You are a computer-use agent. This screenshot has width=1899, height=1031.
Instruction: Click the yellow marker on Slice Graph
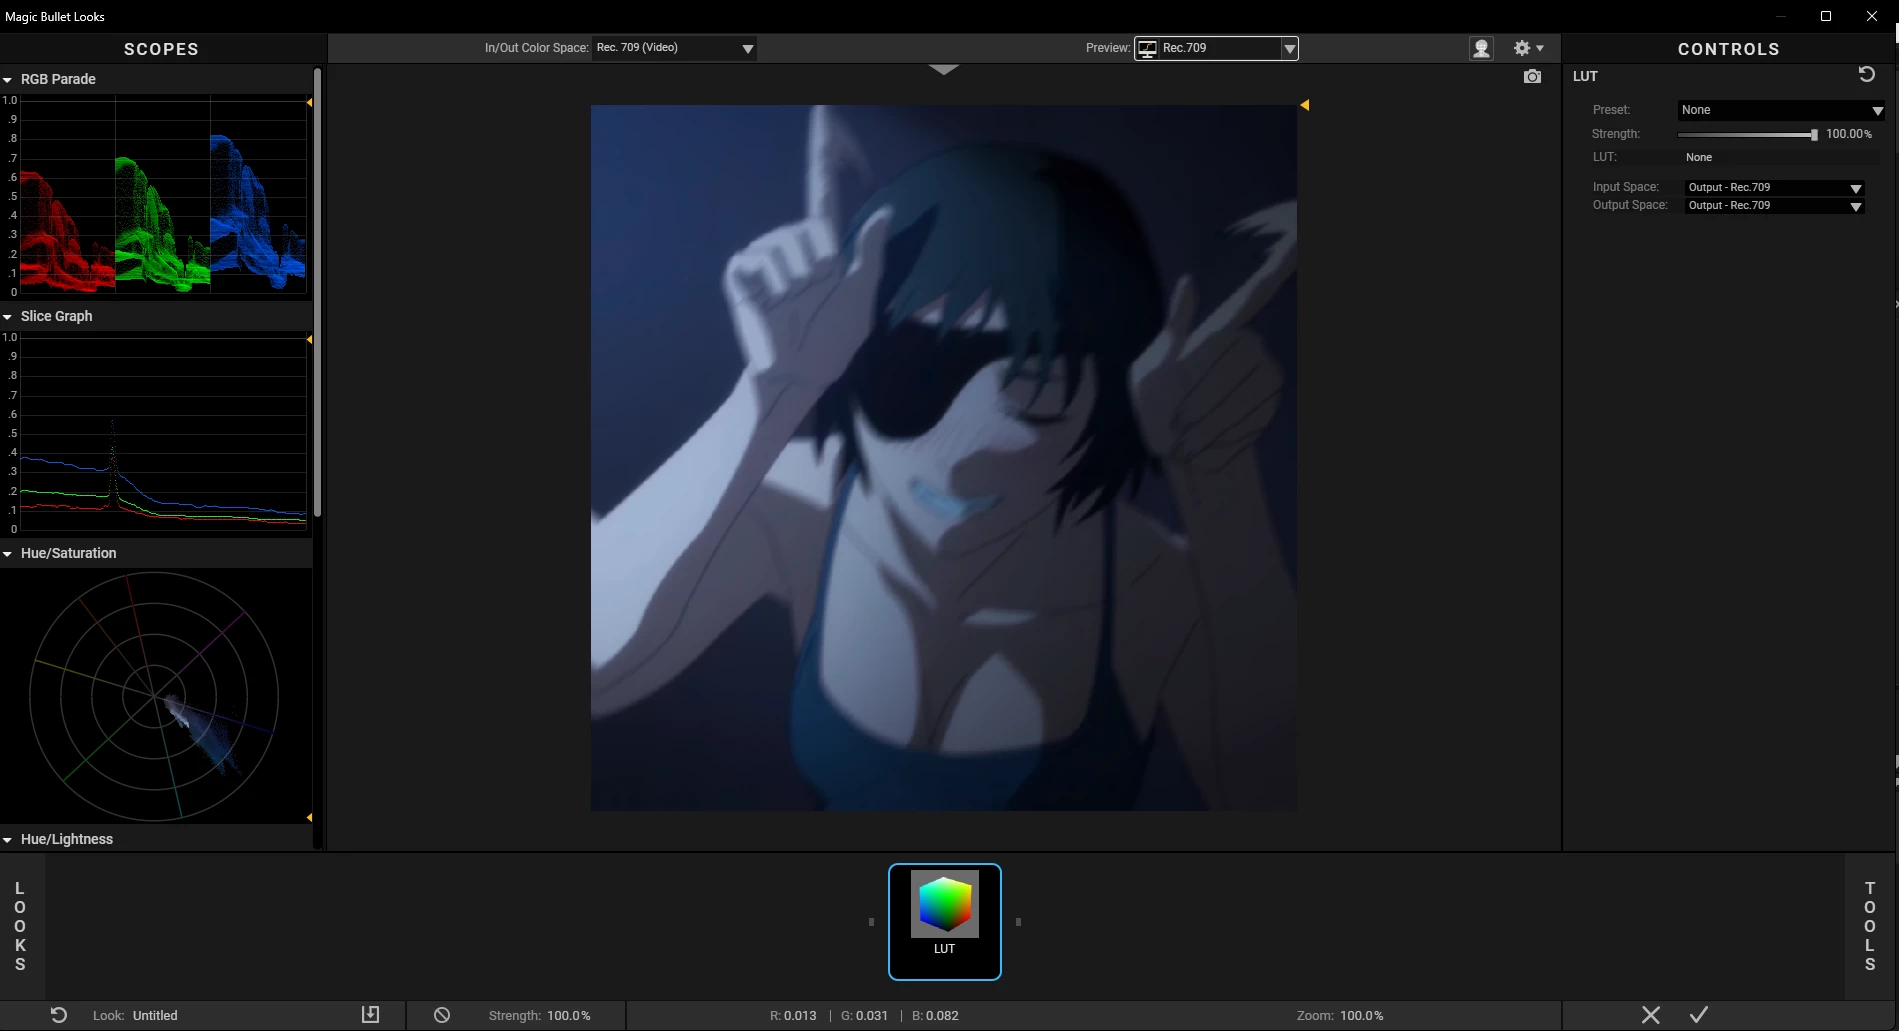[x=309, y=340]
